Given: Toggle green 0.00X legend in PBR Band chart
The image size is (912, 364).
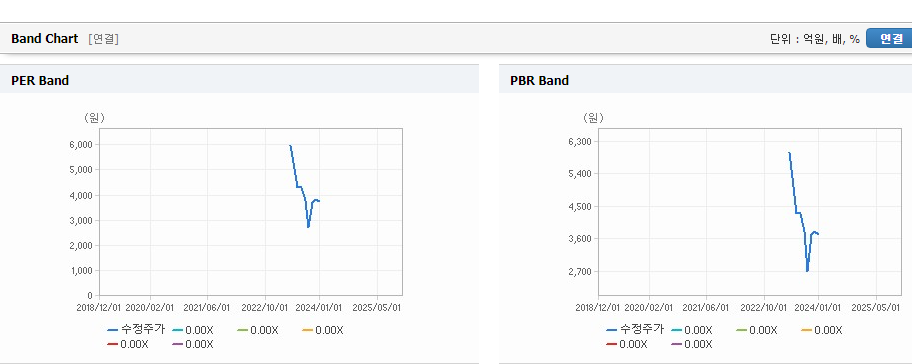Looking at the screenshot, I should (x=757, y=330).
